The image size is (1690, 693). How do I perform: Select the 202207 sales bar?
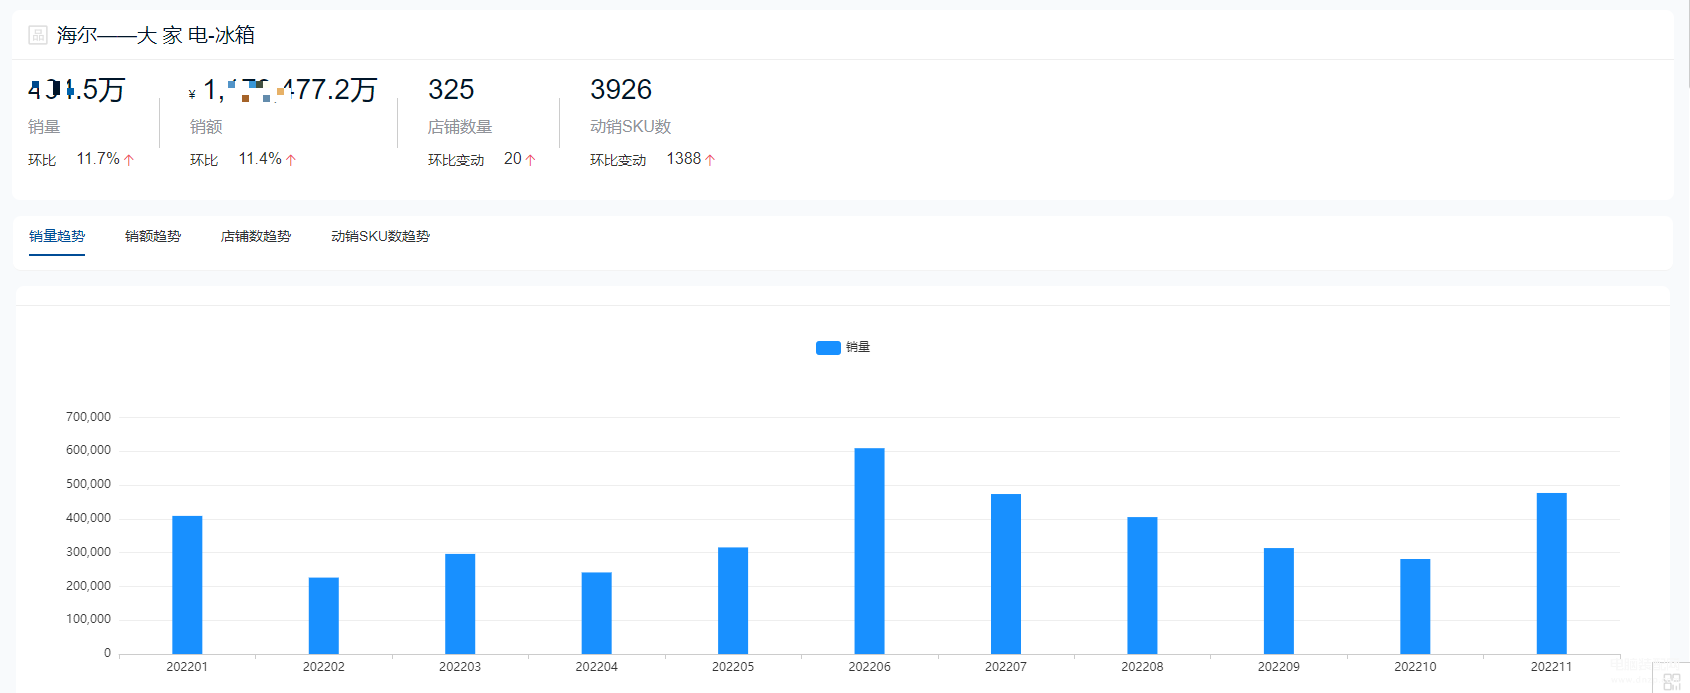(x=1006, y=574)
